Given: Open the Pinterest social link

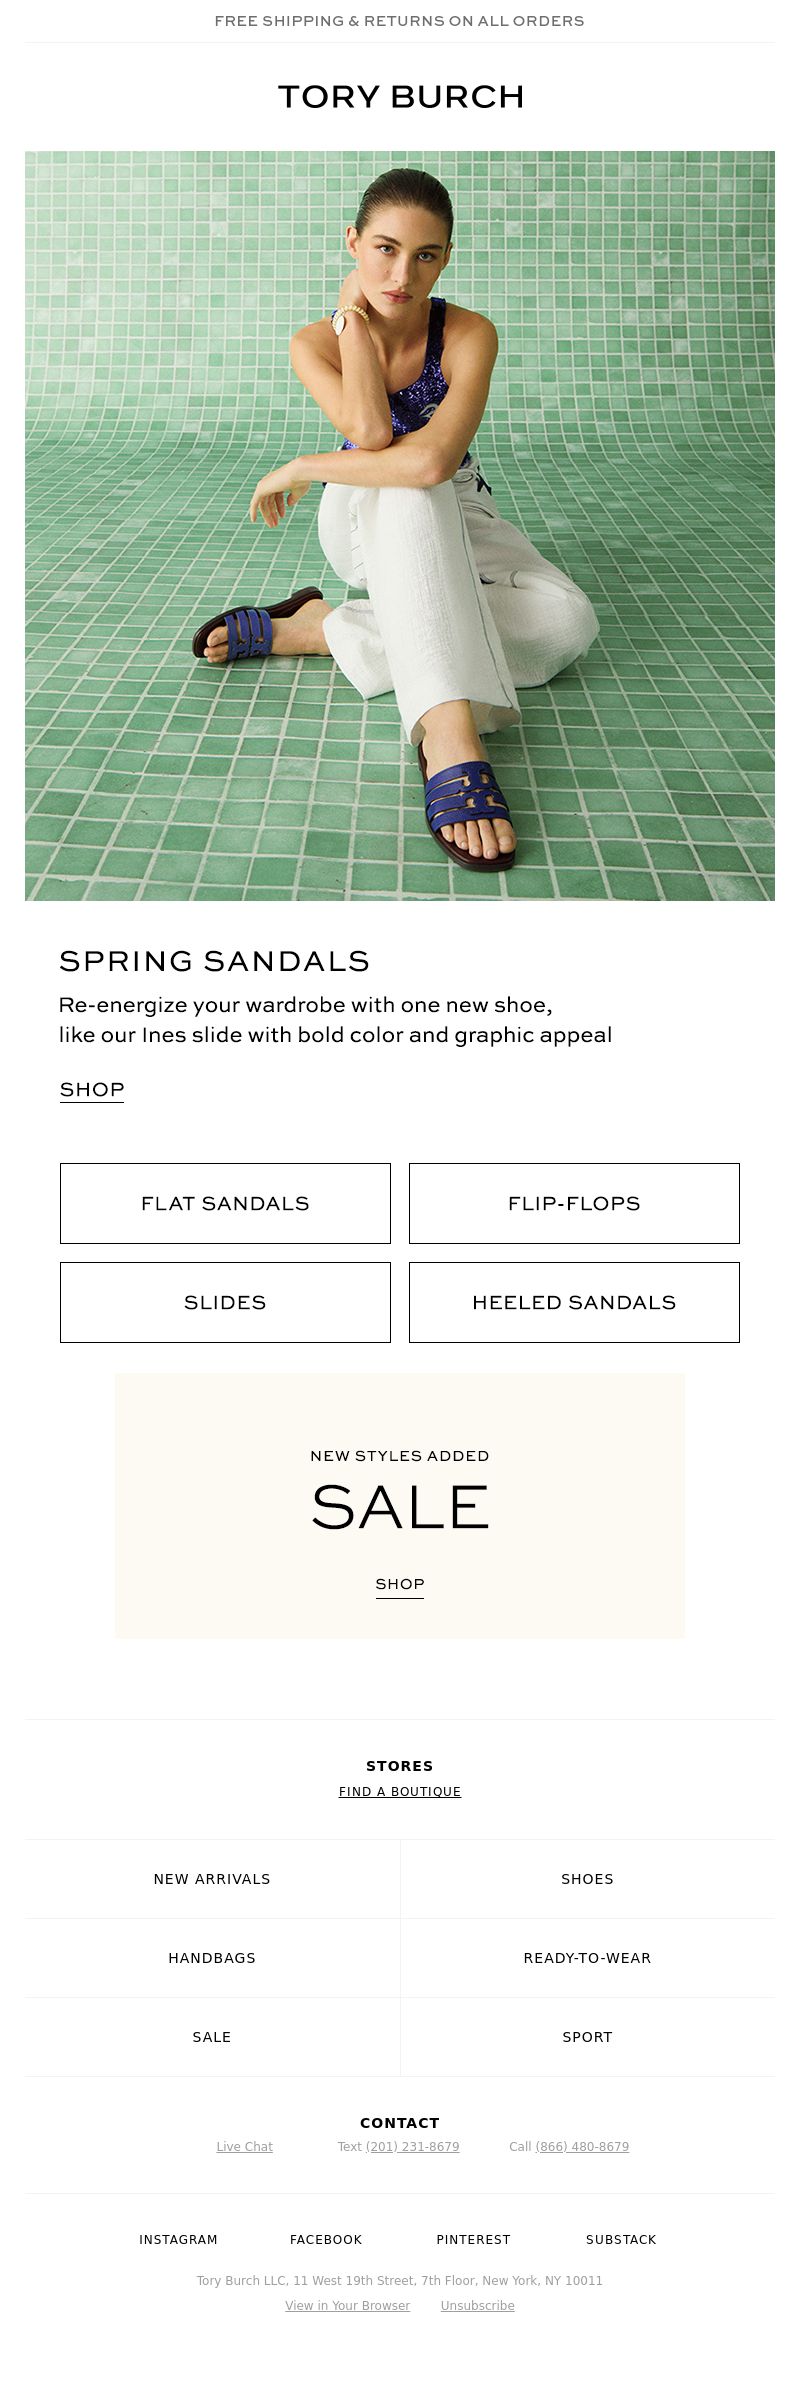Looking at the screenshot, I should pyautogui.click(x=473, y=2239).
